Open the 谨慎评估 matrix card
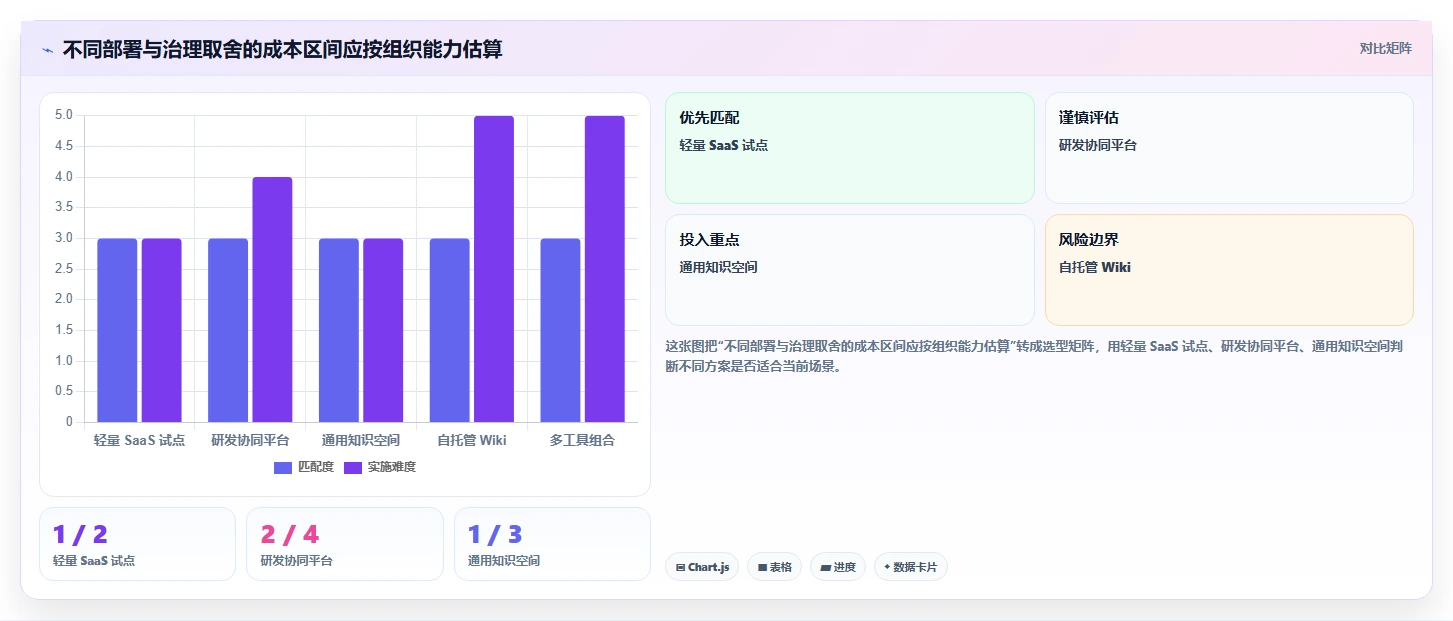The image size is (1453, 621). 1229,148
